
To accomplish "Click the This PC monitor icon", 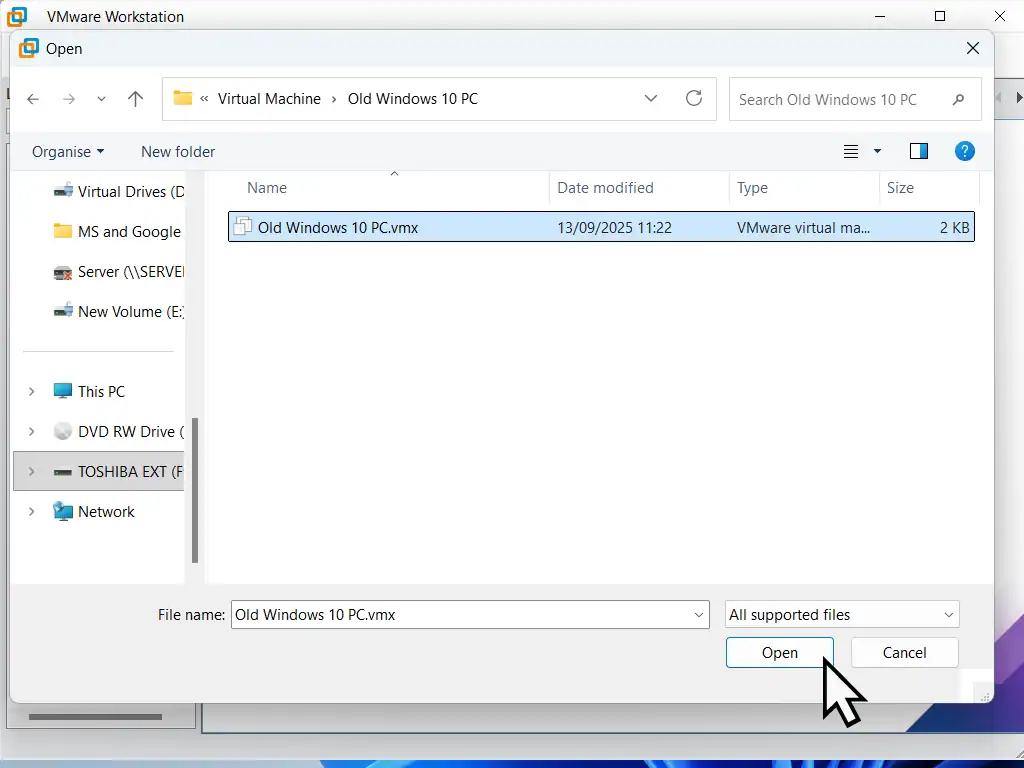I will (63, 391).
